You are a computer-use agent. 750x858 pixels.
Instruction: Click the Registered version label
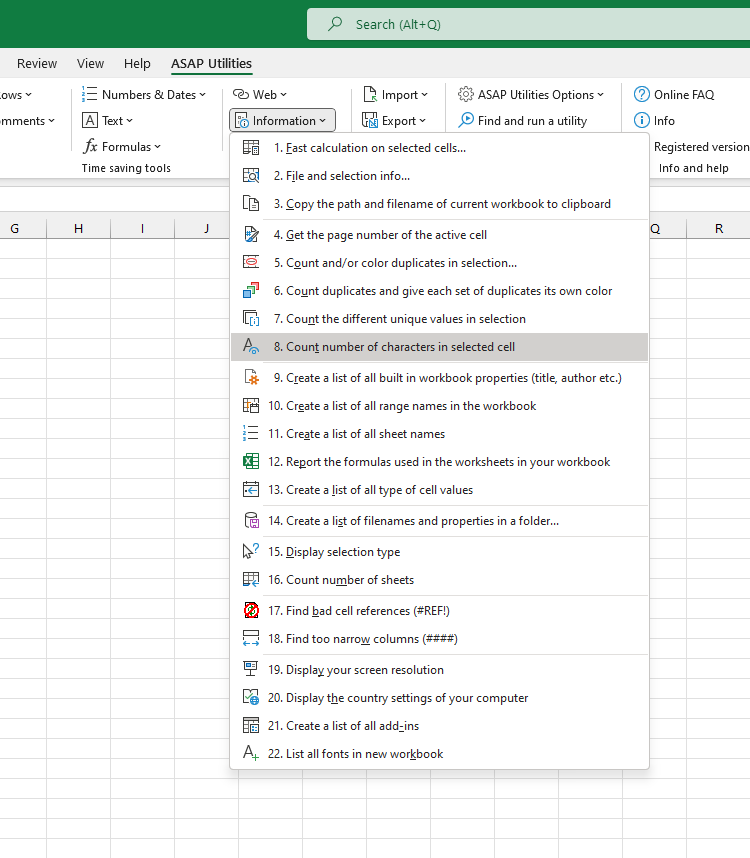pos(702,147)
